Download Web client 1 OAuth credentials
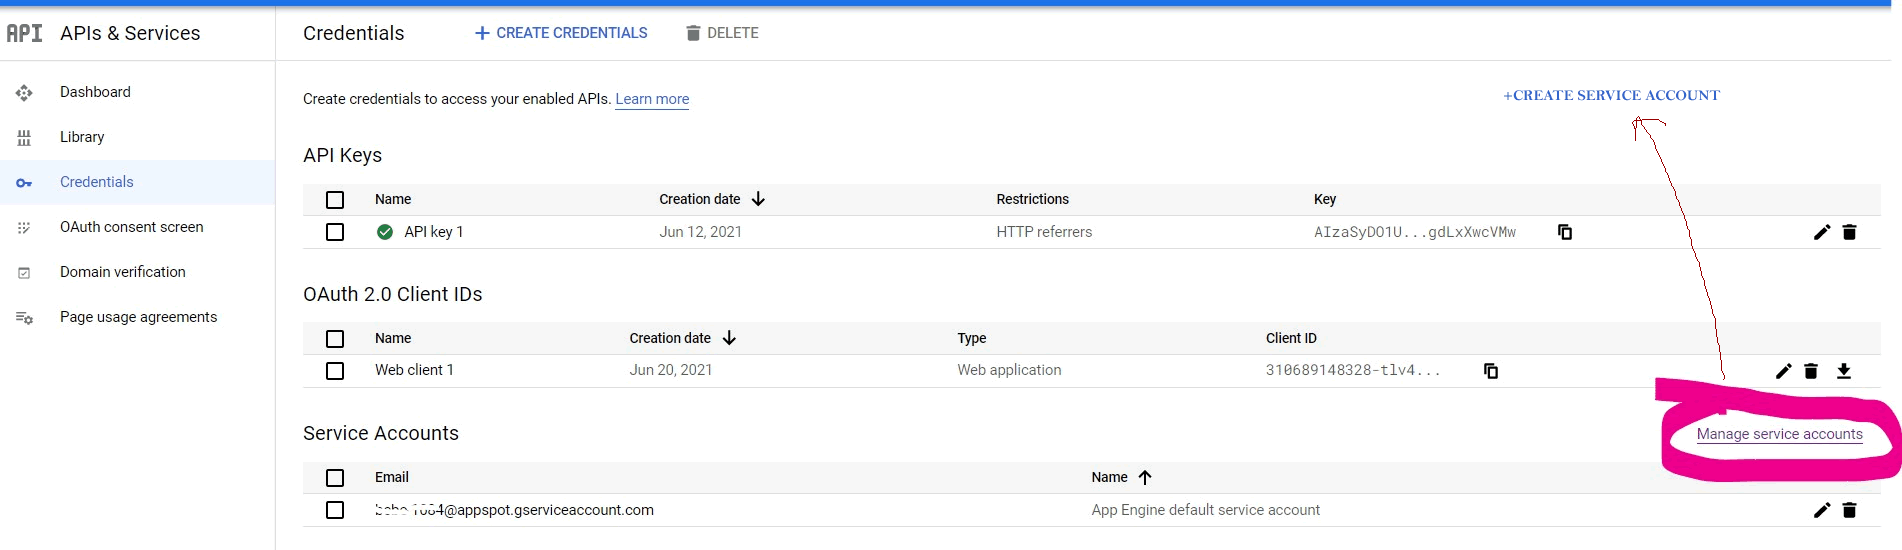The width and height of the screenshot is (1902, 550). pos(1843,371)
